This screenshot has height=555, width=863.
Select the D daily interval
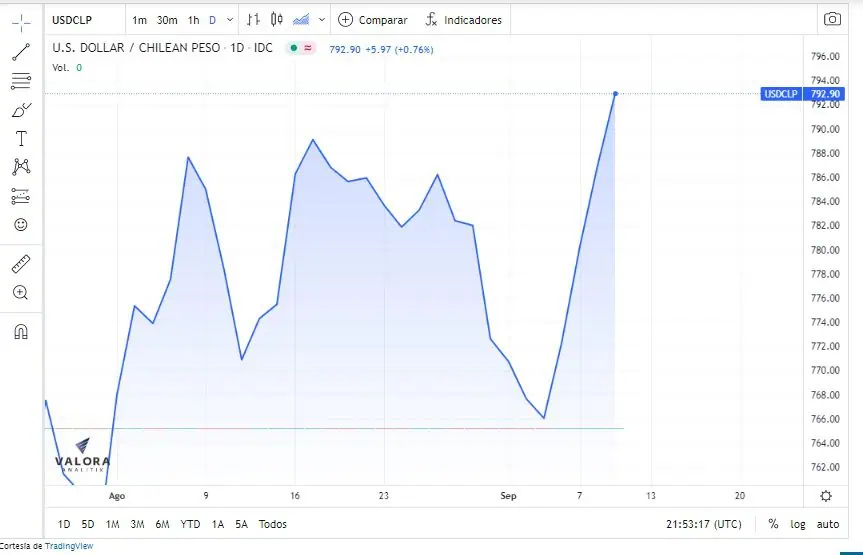(212, 20)
